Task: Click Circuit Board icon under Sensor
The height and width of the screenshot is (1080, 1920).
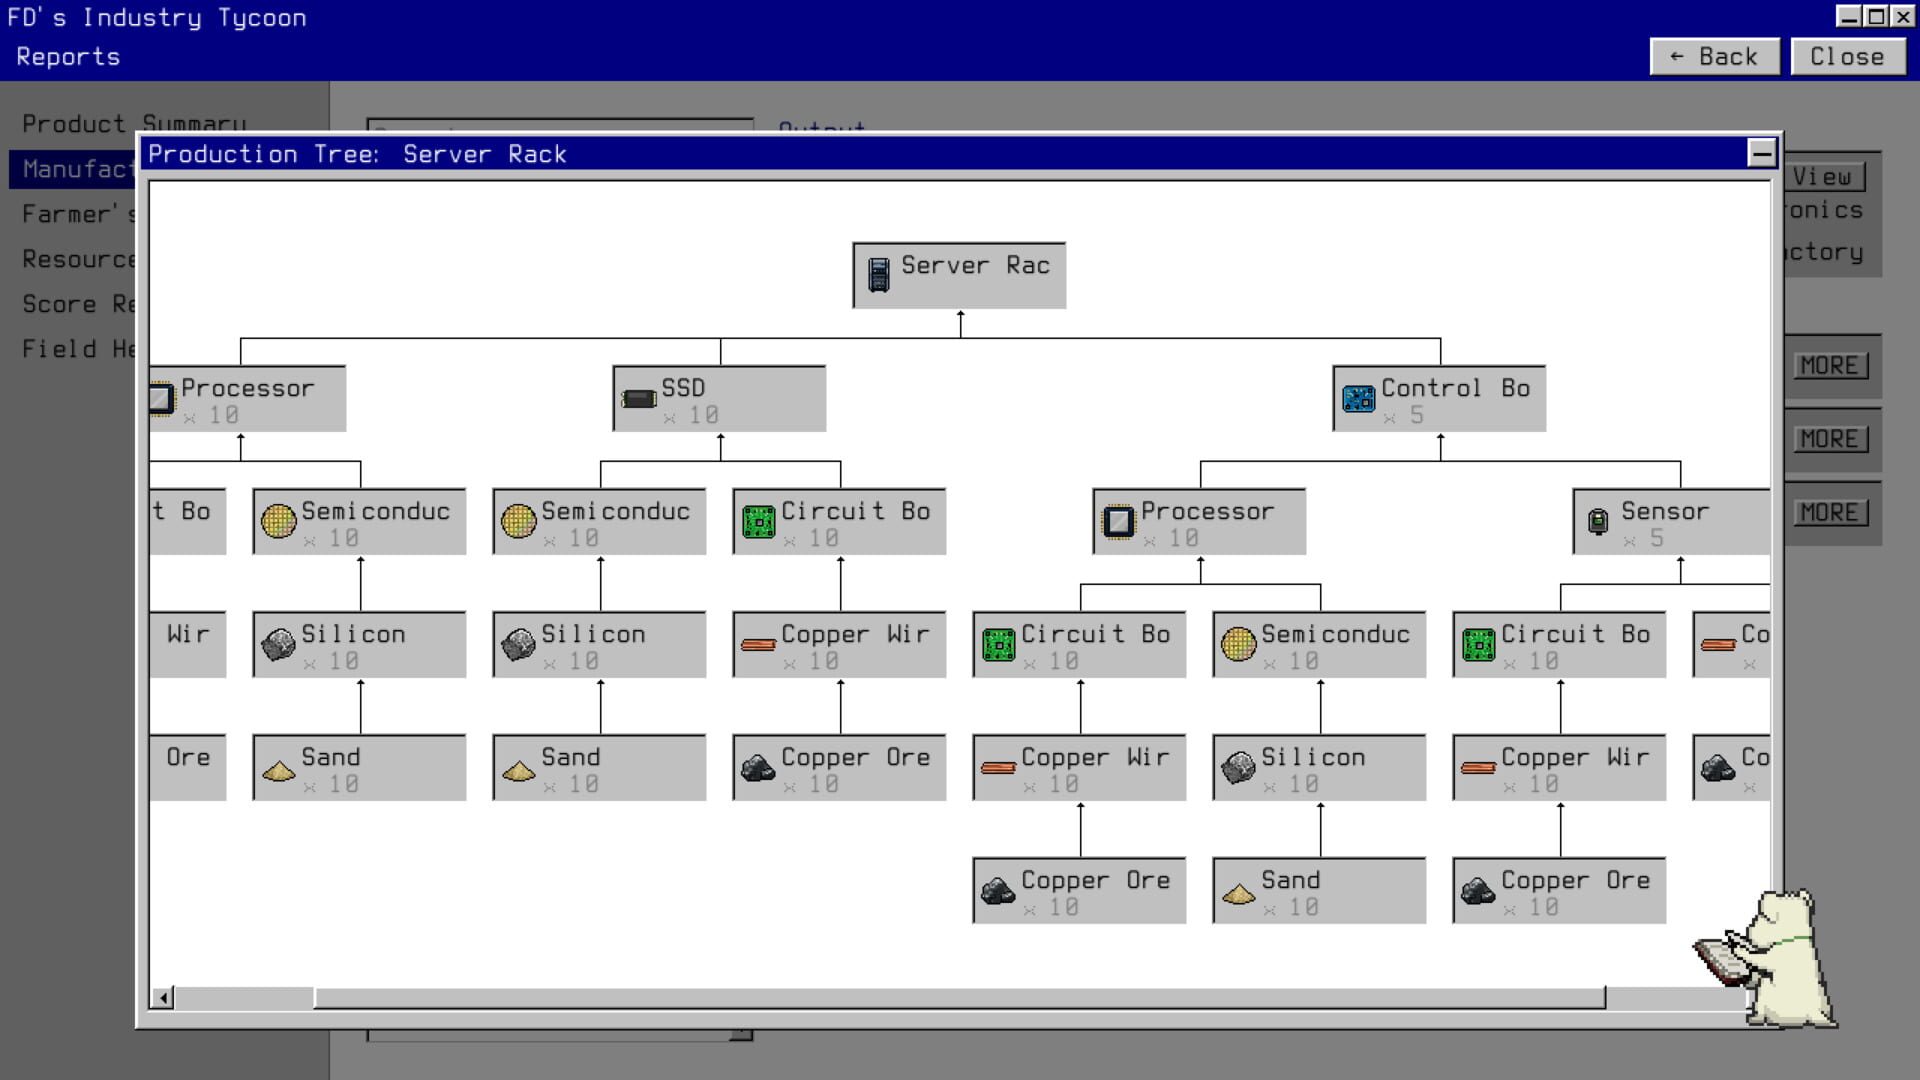Action: (1478, 645)
